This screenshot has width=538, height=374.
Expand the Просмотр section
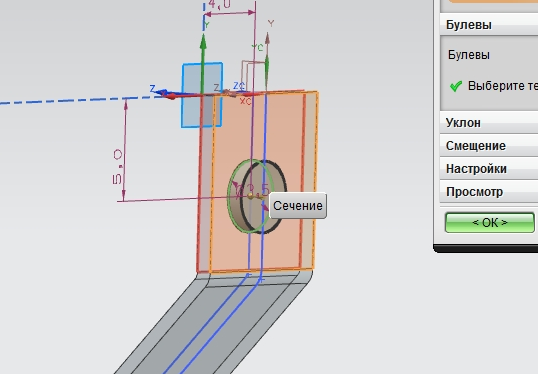[x=489, y=191]
